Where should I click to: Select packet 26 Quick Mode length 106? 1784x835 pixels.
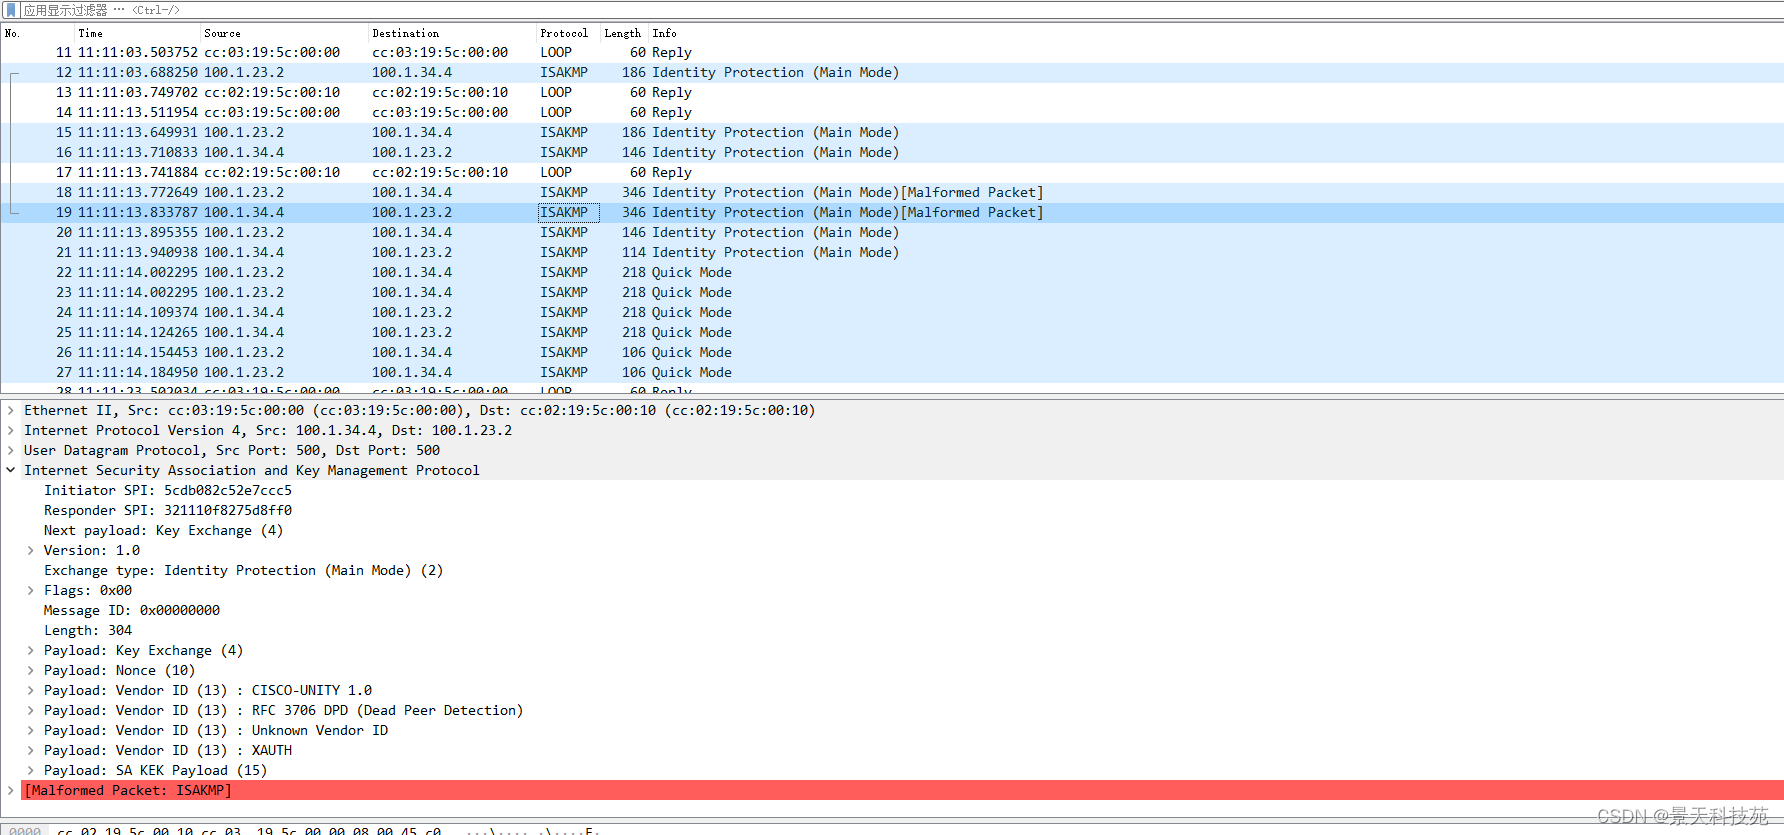click(892, 352)
